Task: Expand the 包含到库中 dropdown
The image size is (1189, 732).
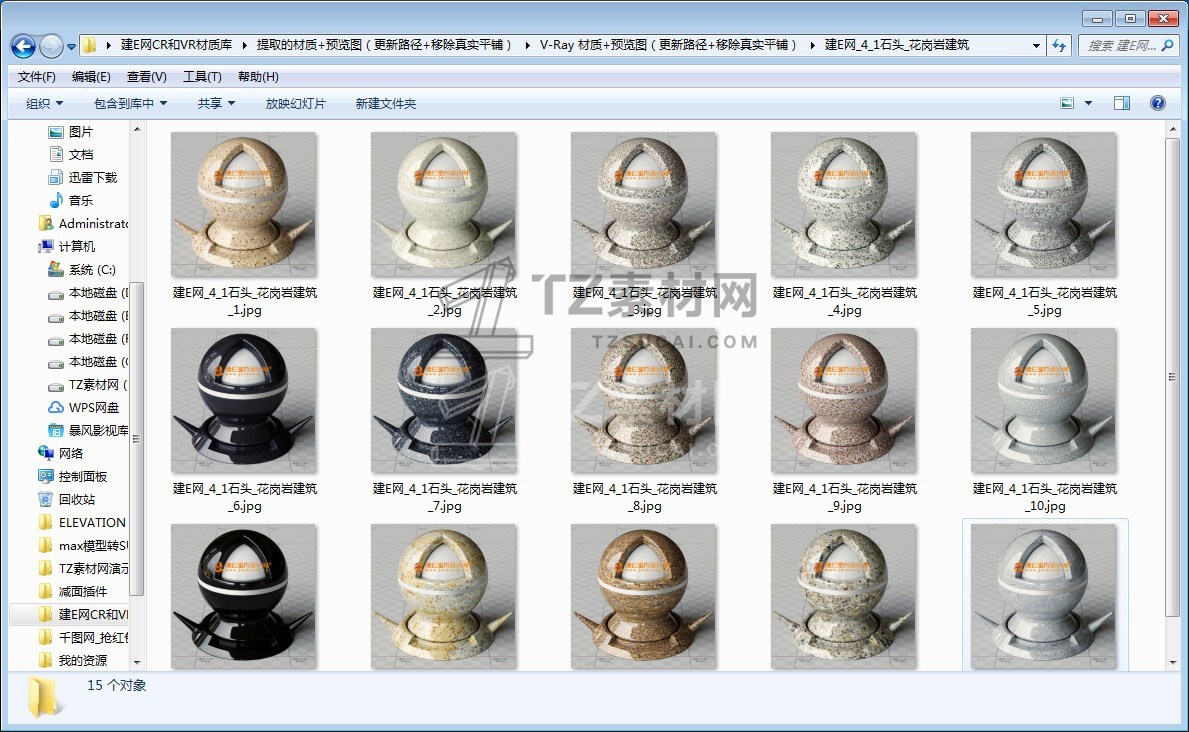Action: 130,103
